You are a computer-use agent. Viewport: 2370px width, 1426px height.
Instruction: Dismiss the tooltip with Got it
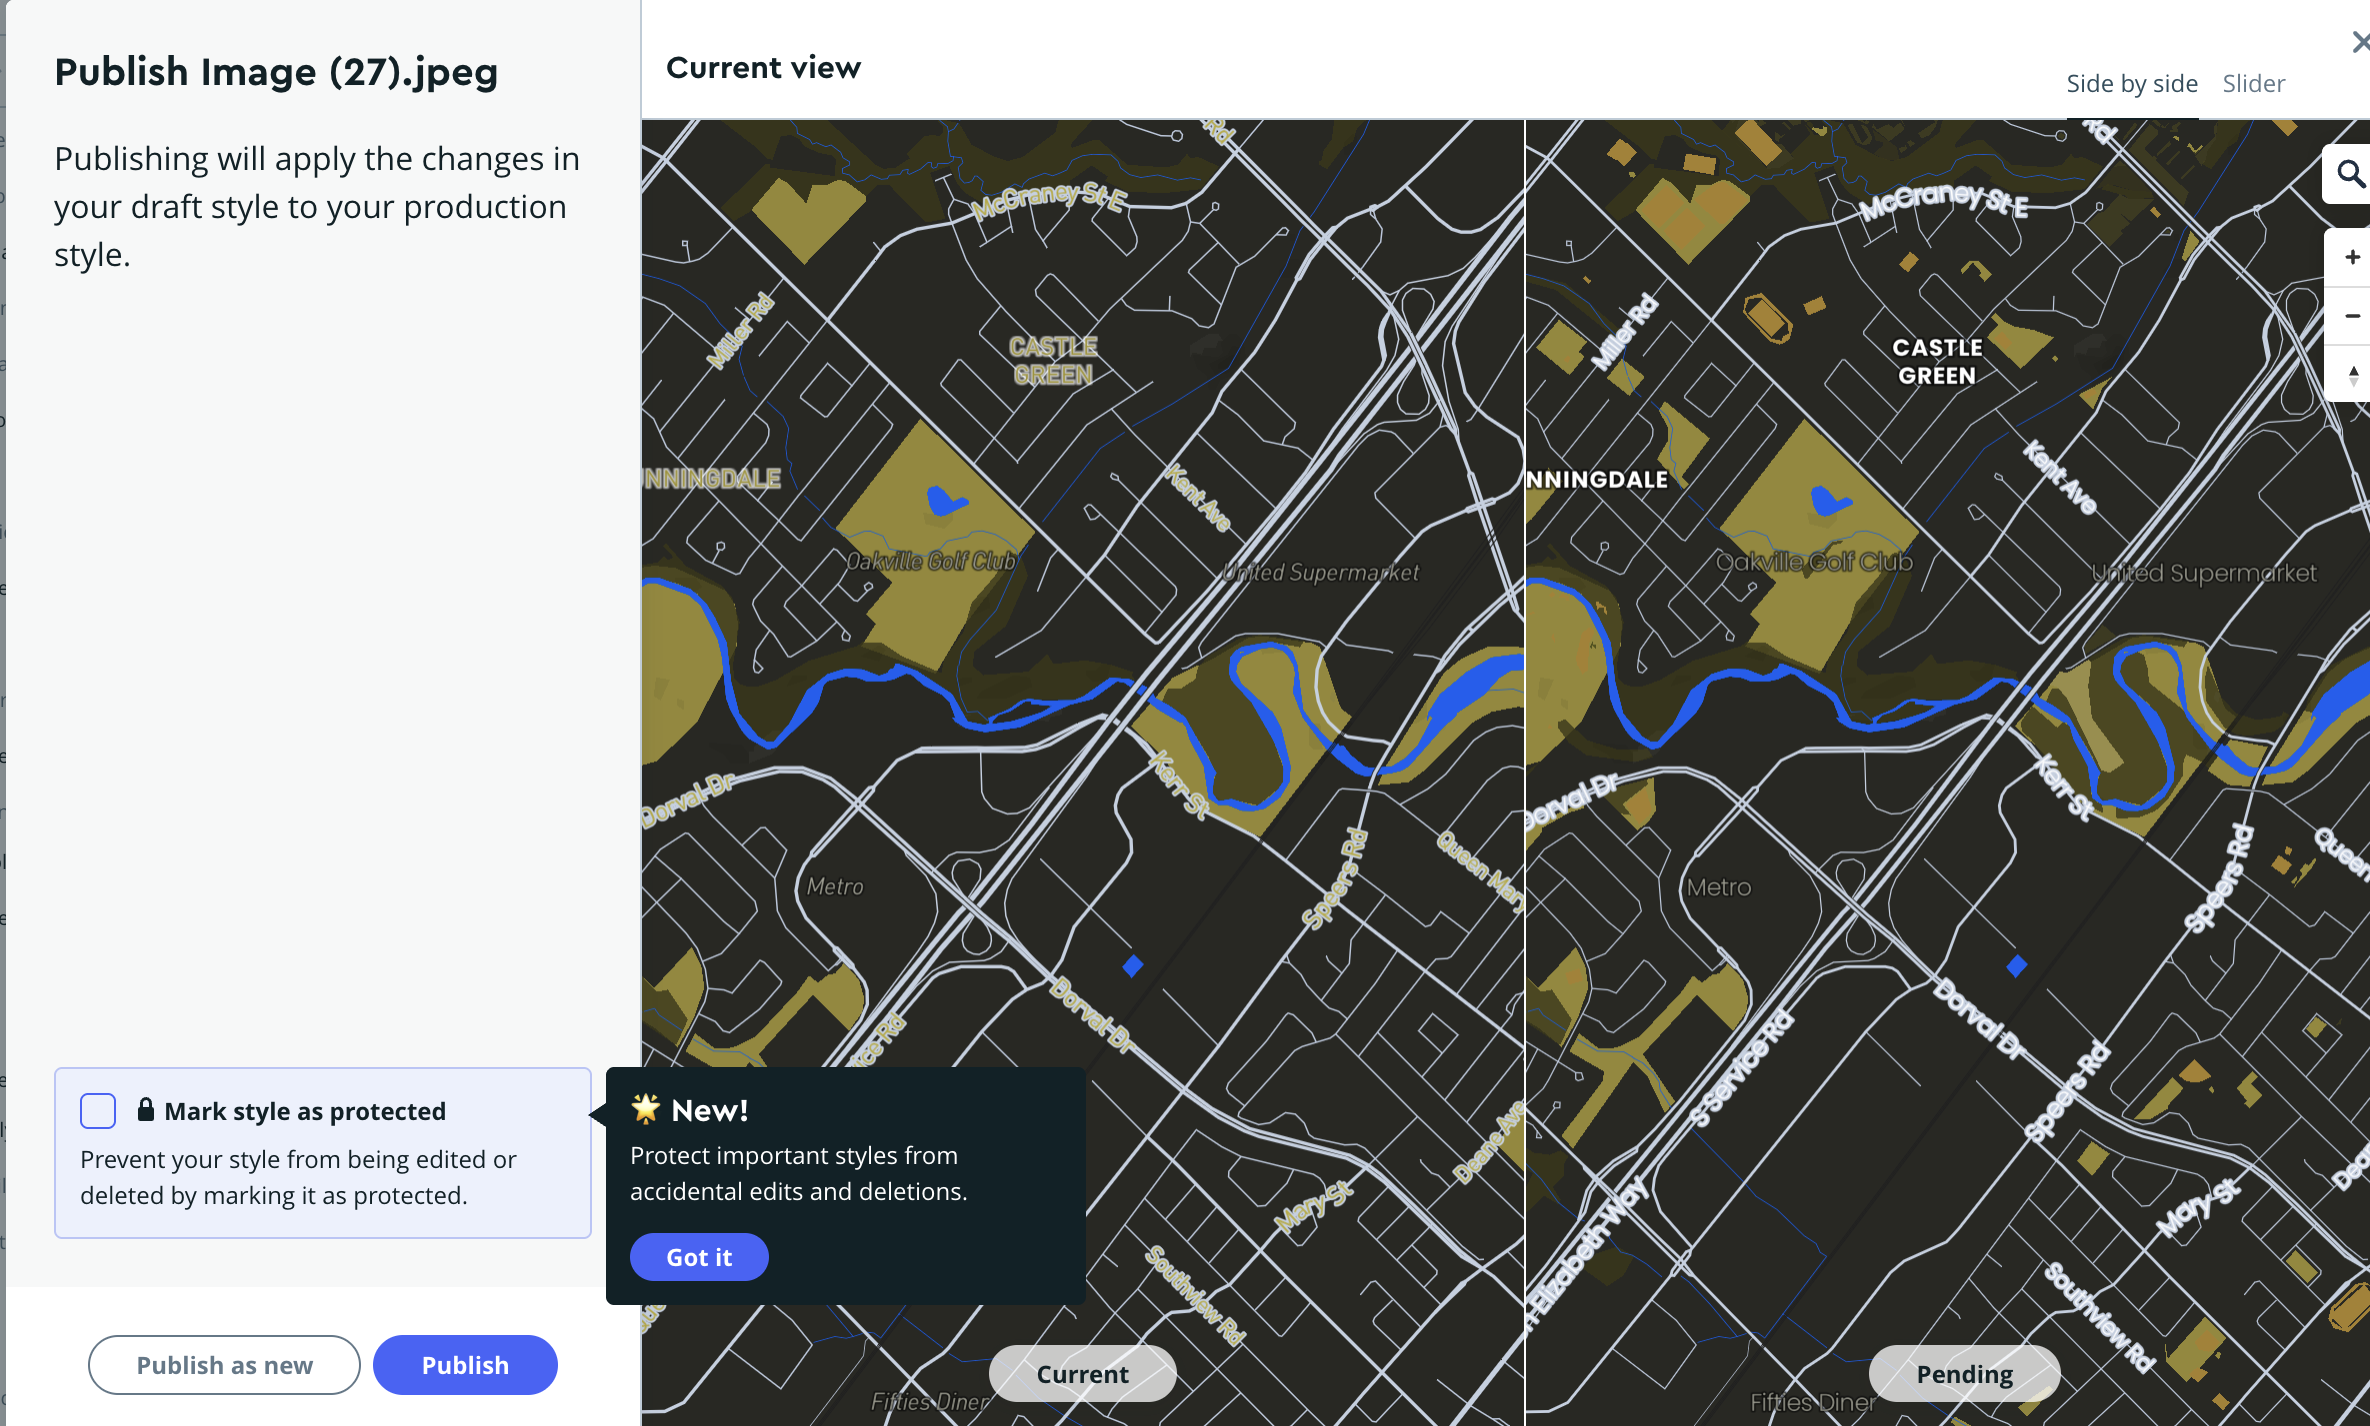pyautogui.click(x=698, y=1256)
